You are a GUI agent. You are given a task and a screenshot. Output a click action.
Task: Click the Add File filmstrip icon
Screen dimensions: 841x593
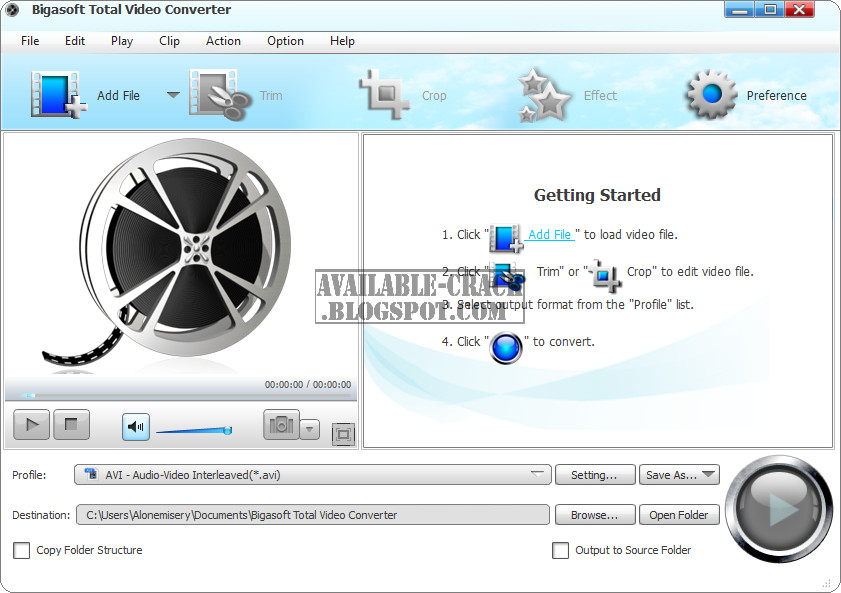[x=58, y=95]
